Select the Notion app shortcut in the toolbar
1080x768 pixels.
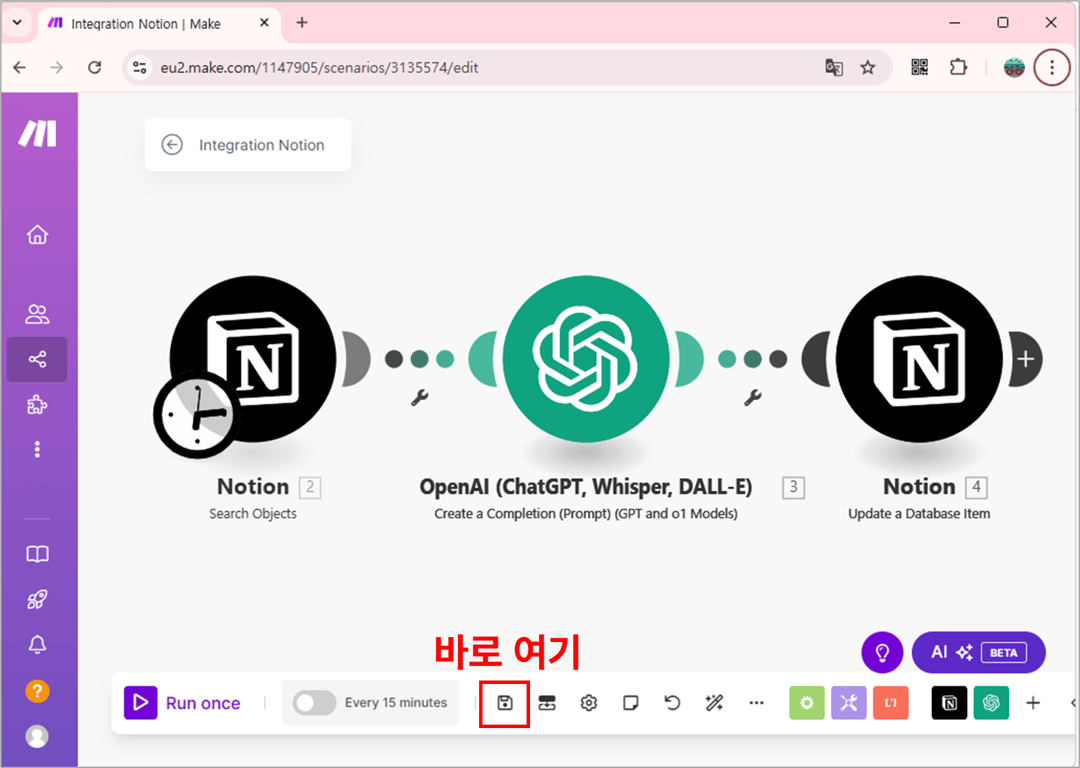948,703
